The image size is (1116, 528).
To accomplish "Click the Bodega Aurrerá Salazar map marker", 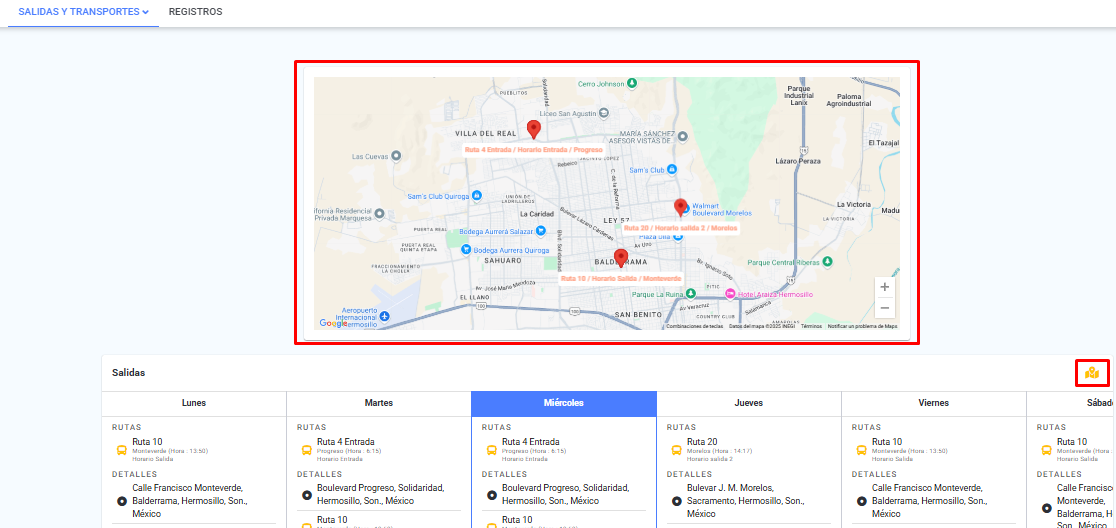I will click(540, 230).
